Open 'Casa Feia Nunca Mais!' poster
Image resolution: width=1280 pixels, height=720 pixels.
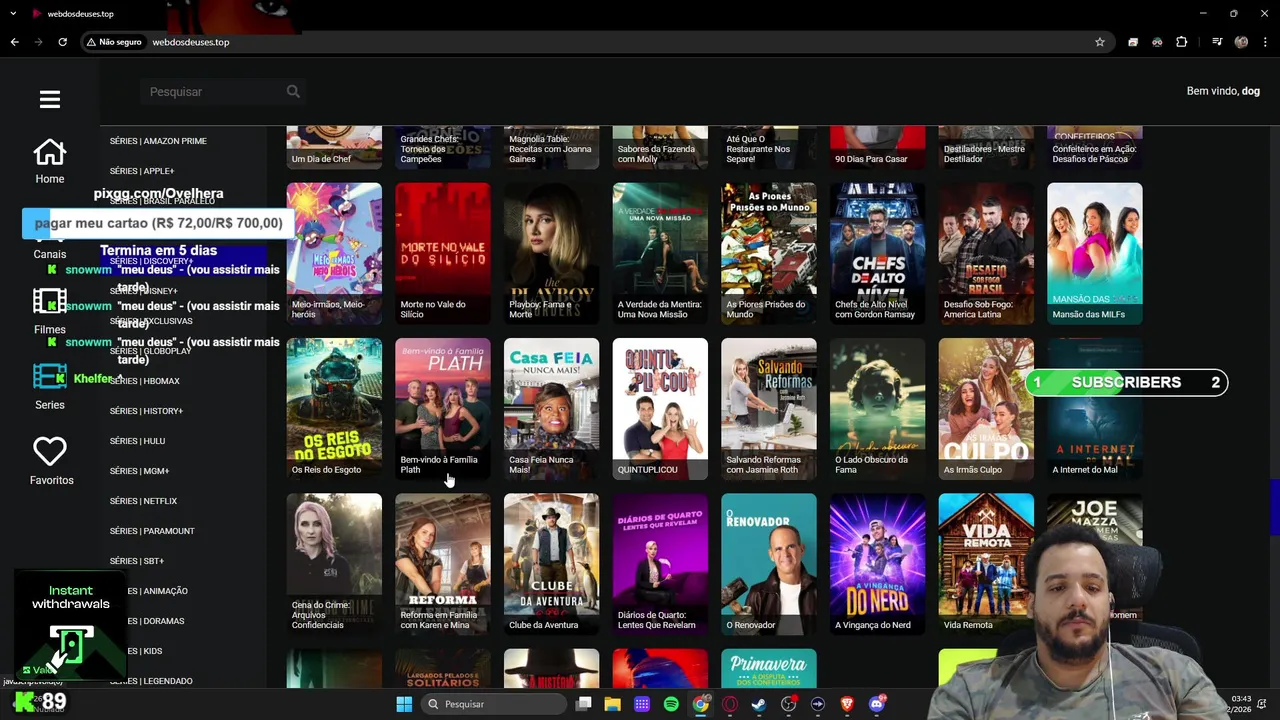[552, 409]
